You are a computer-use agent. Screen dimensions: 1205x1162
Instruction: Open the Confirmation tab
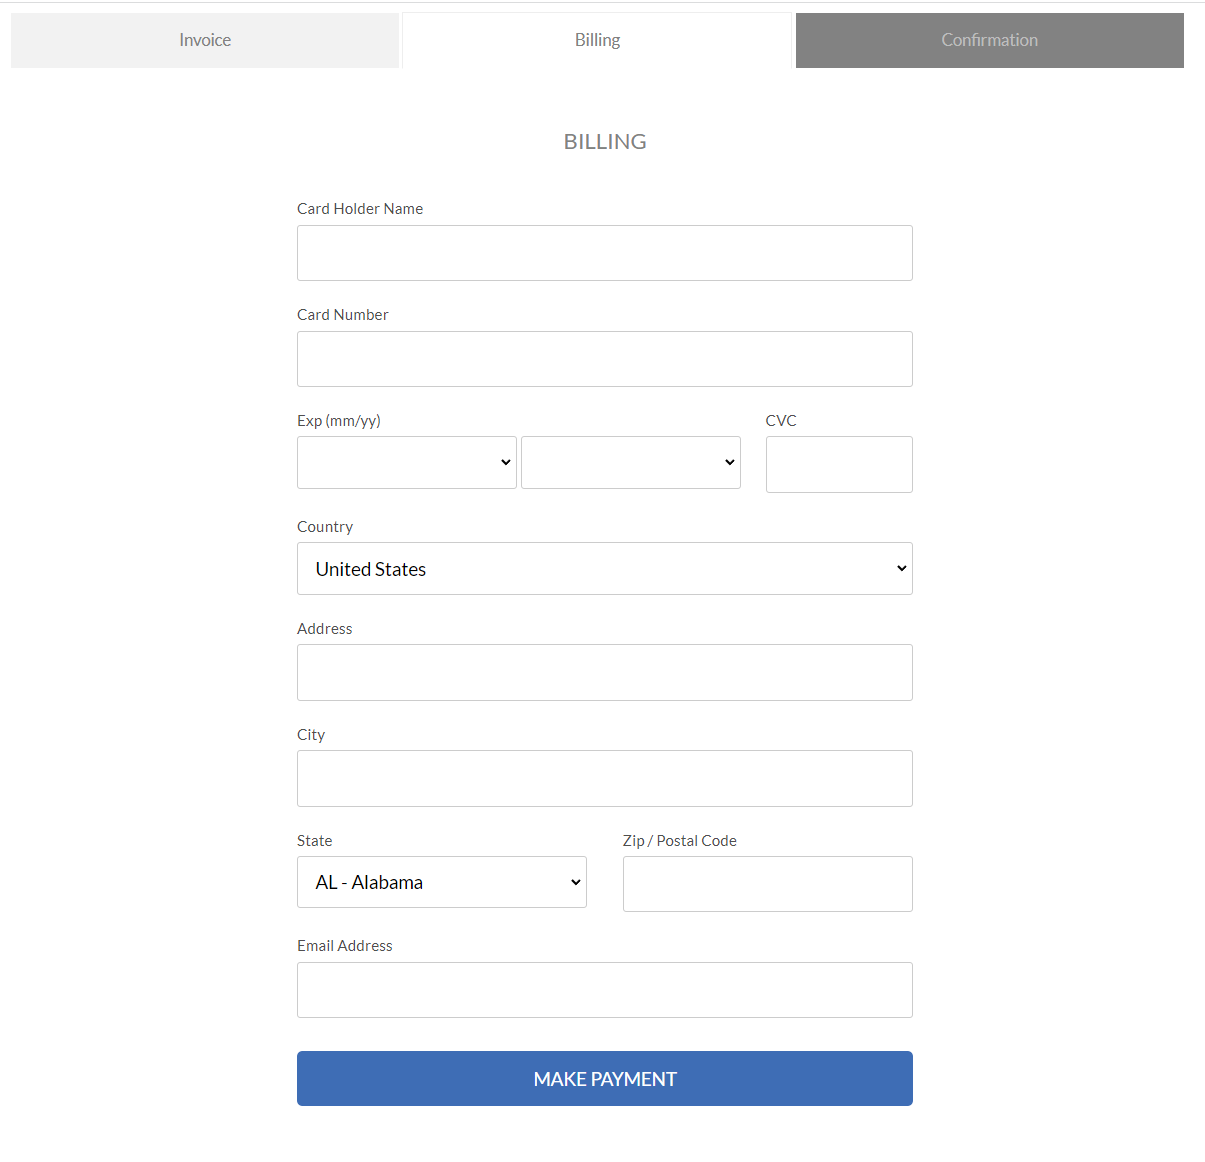coord(989,40)
